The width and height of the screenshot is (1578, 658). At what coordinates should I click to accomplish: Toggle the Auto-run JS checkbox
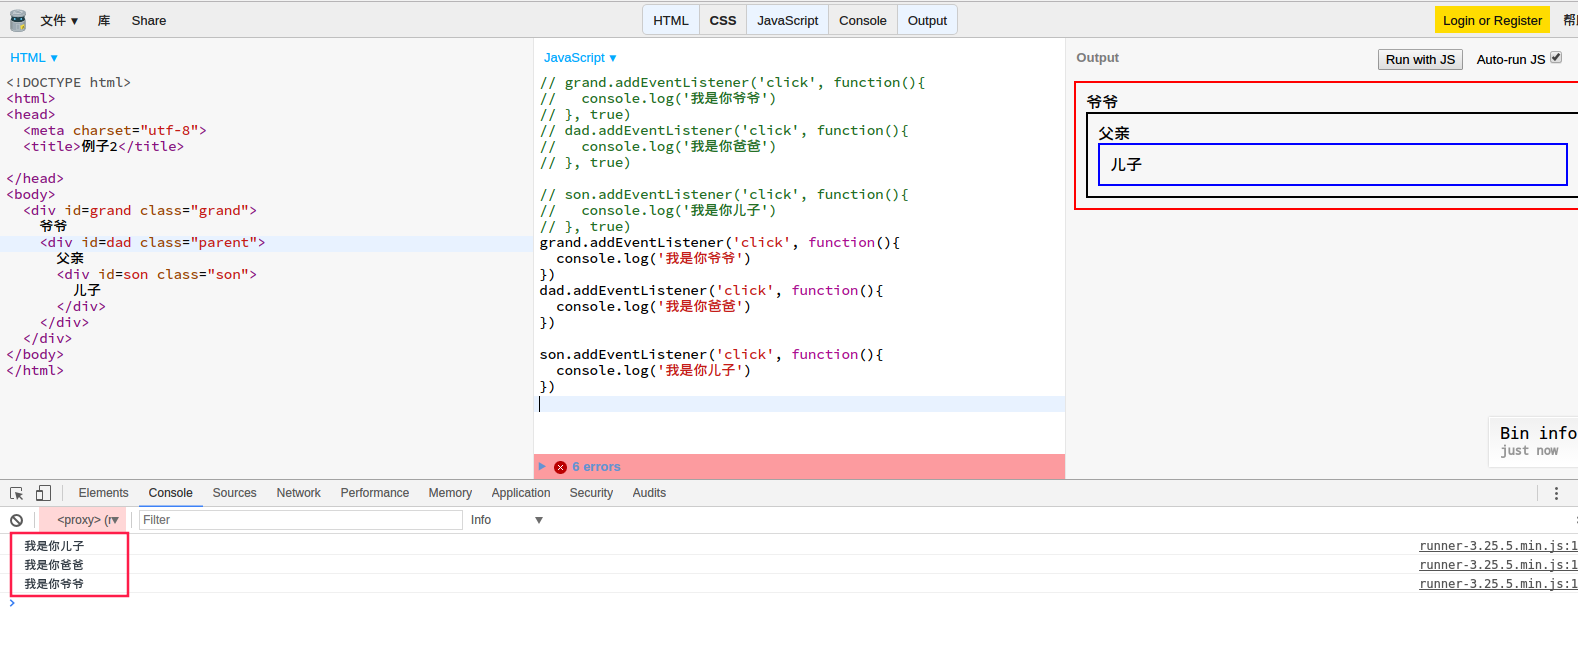tap(1556, 58)
